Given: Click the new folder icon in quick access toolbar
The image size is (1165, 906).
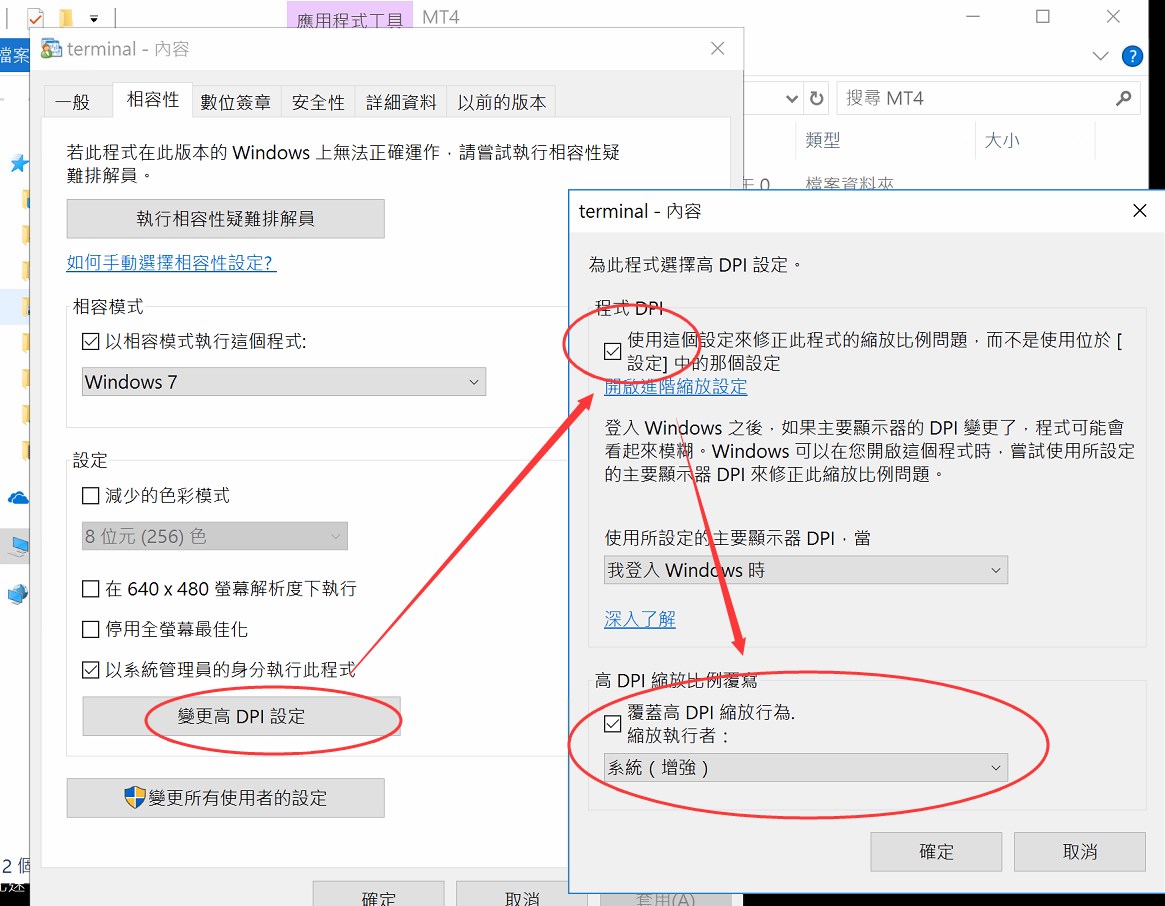Looking at the screenshot, I should (66, 17).
